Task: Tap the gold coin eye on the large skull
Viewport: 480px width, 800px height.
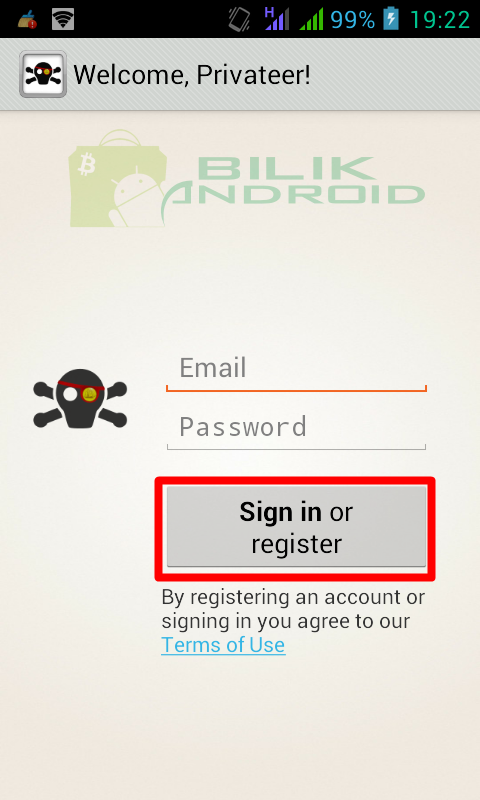Action: [90, 394]
